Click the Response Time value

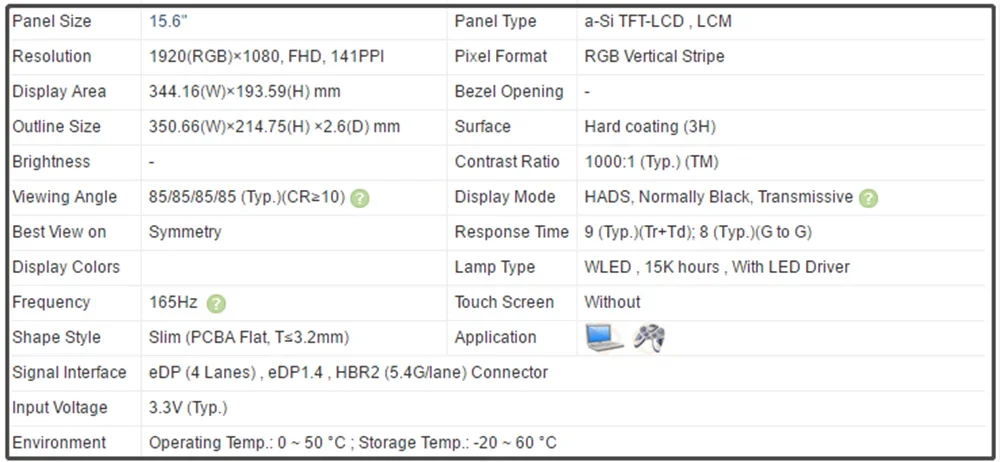[697, 232]
